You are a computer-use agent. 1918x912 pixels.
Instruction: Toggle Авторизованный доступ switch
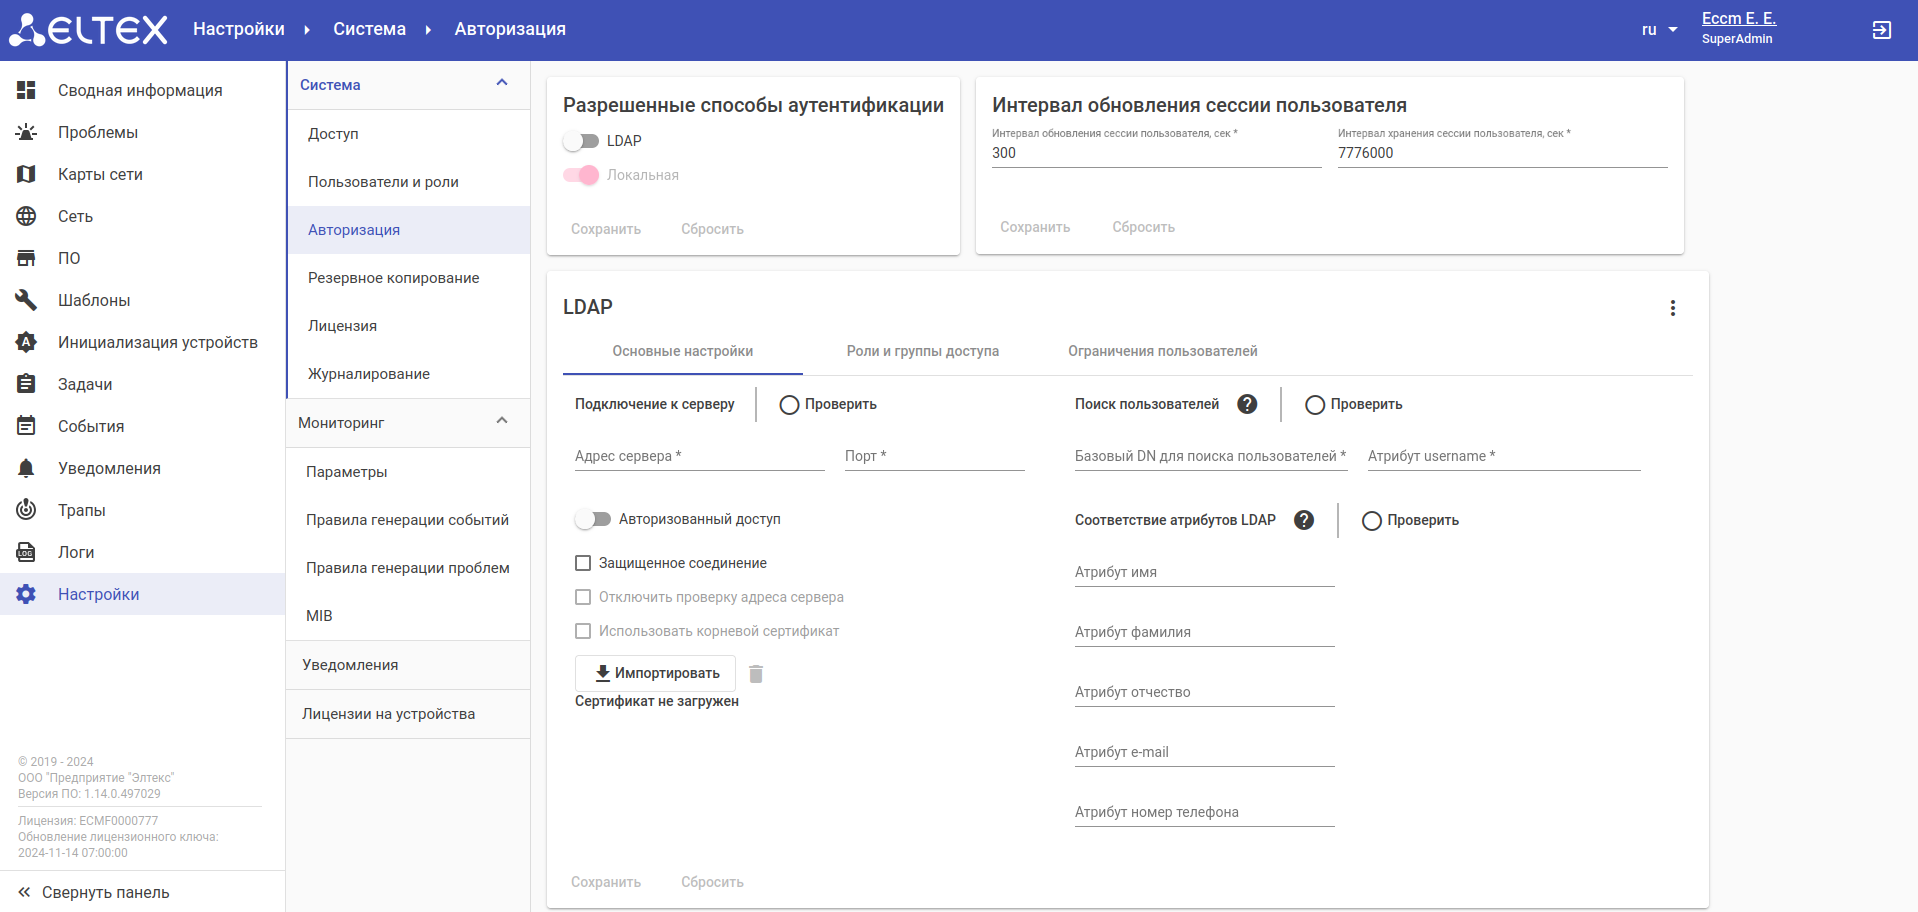tap(593, 519)
